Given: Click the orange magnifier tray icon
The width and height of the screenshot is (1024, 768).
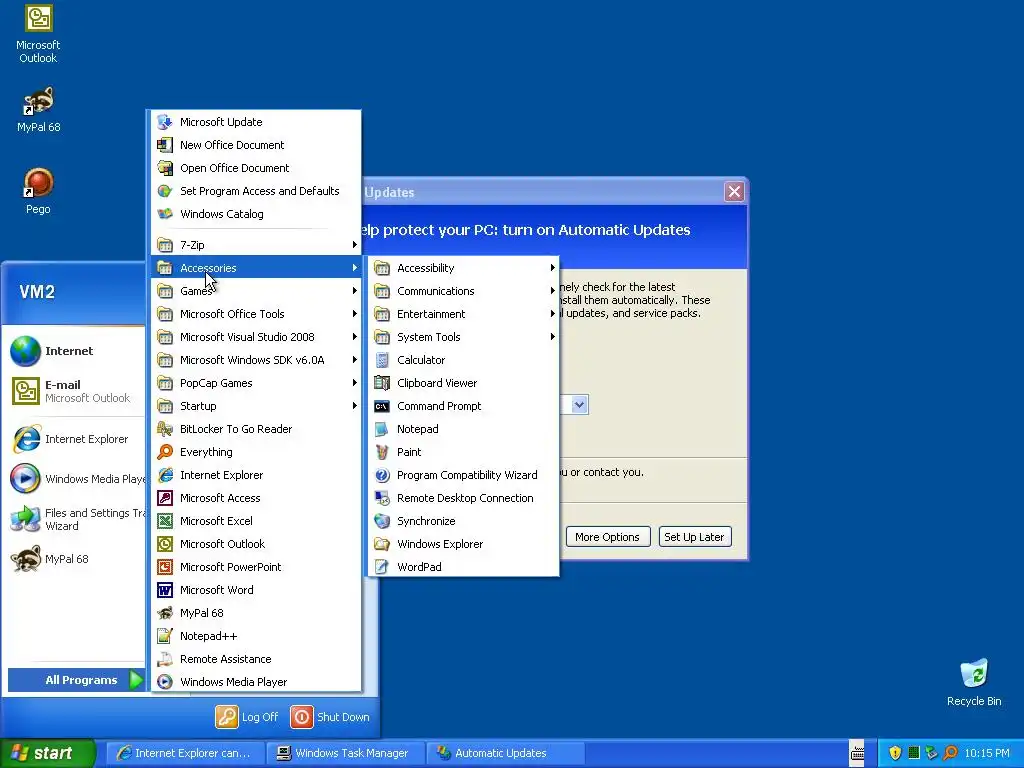Looking at the screenshot, I should tap(950, 753).
